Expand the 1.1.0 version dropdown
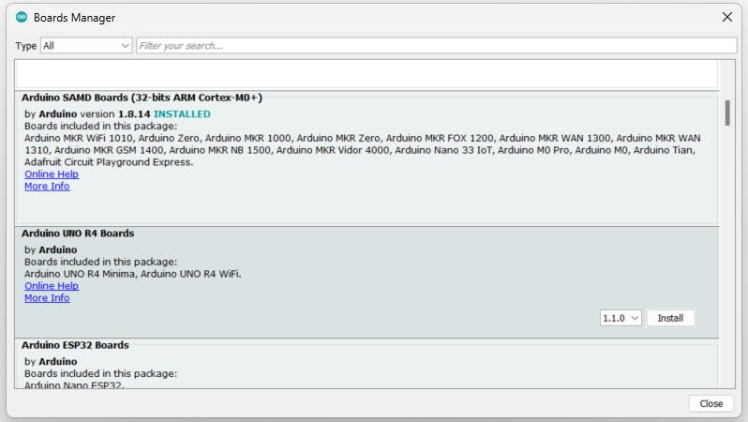Screen dimensions: 748x422 621,318
